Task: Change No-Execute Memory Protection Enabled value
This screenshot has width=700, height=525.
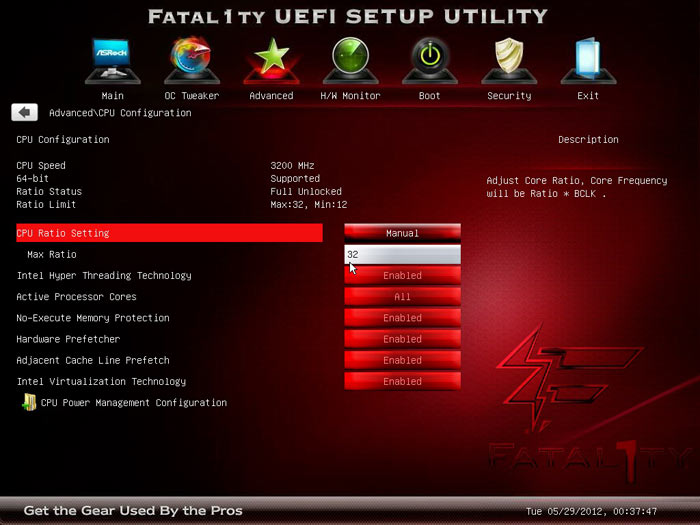Action: [x=402, y=318]
